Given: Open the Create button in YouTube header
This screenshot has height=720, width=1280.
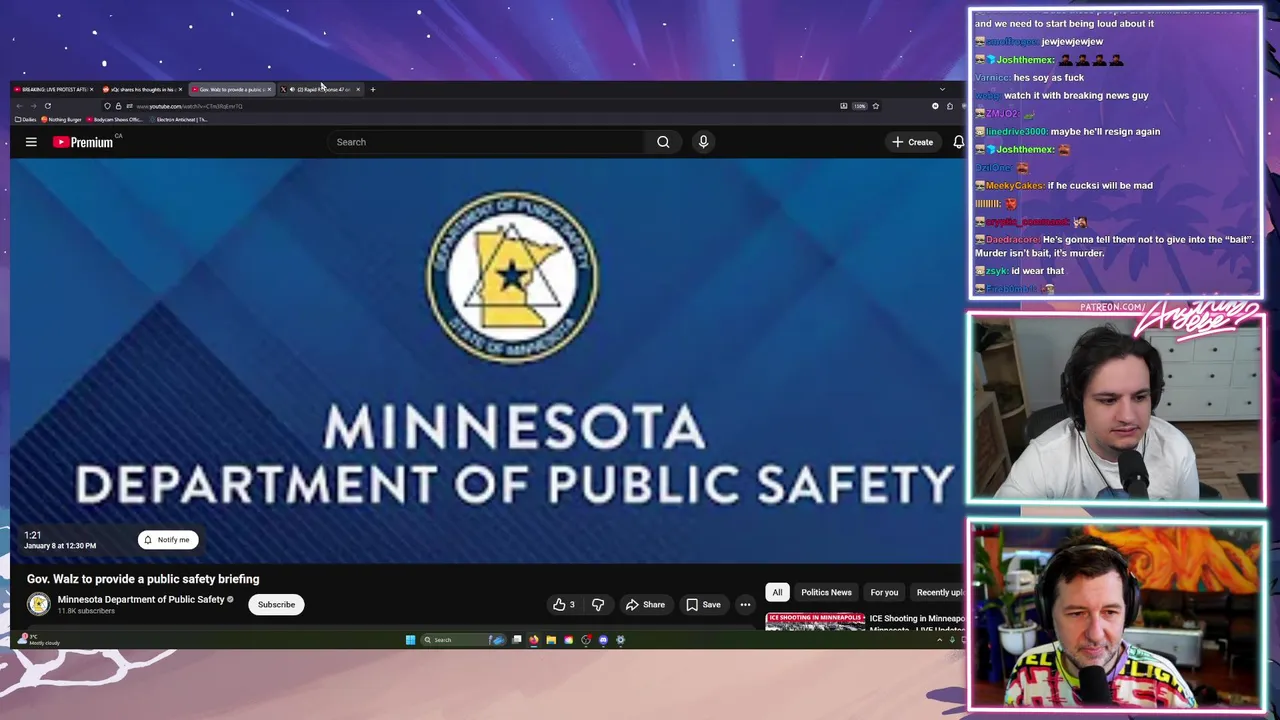Looking at the screenshot, I should [913, 142].
